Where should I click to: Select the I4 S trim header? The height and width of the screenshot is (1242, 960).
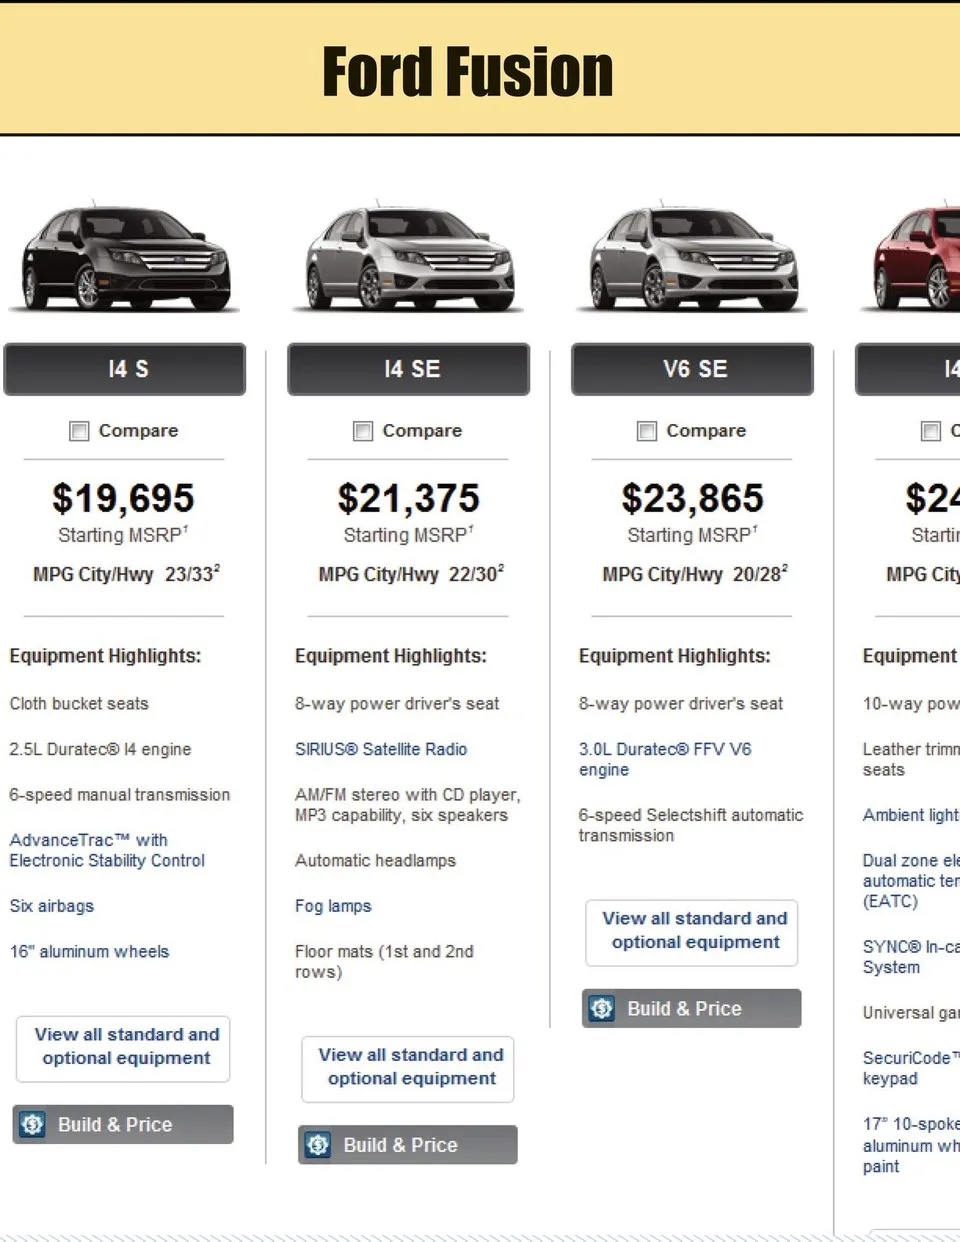tap(125, 369)
